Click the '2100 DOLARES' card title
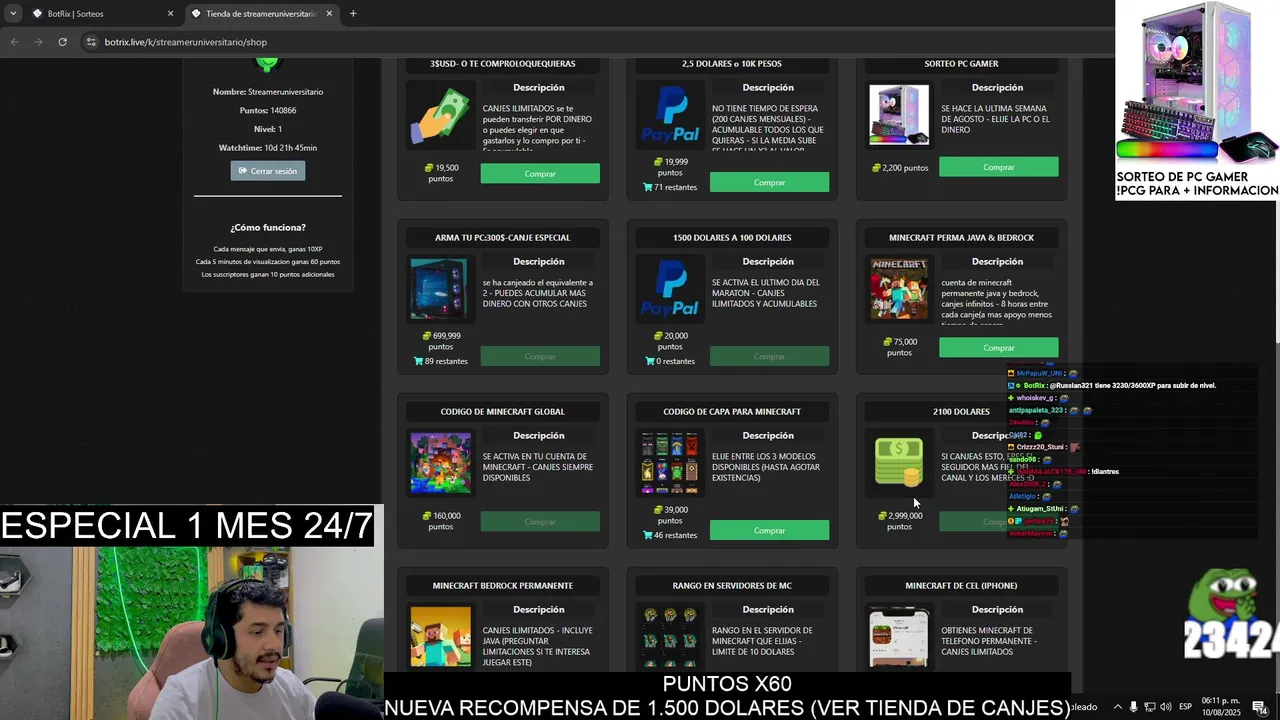The image size is (1280, 720). coord(961,412)
